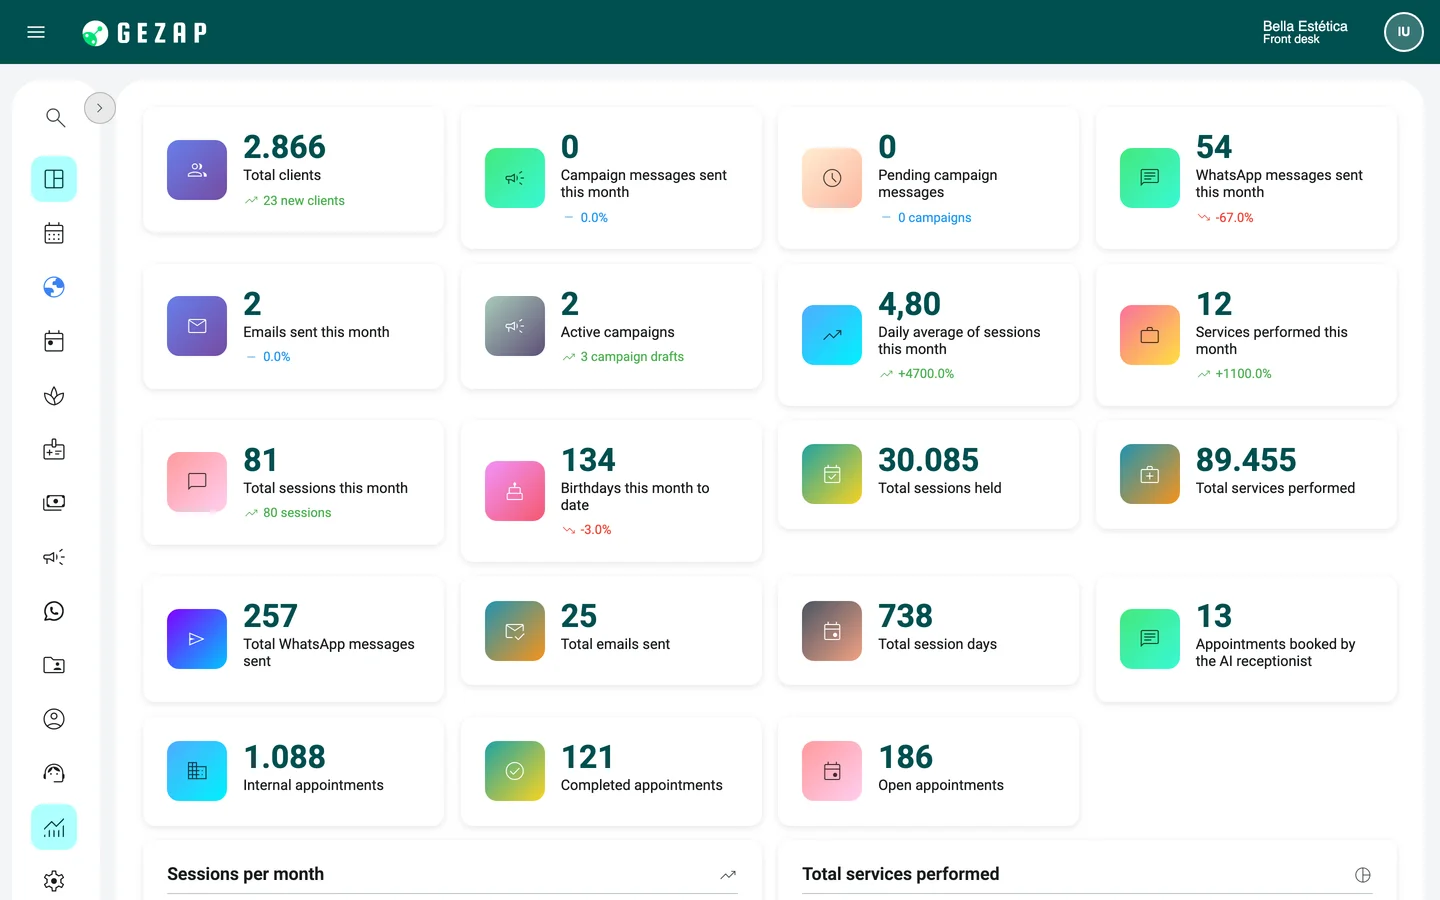Open the contact folder icon in sidebar
Image resolution: width=1440 pixels, height=900 pixels.
click(54, 665)
